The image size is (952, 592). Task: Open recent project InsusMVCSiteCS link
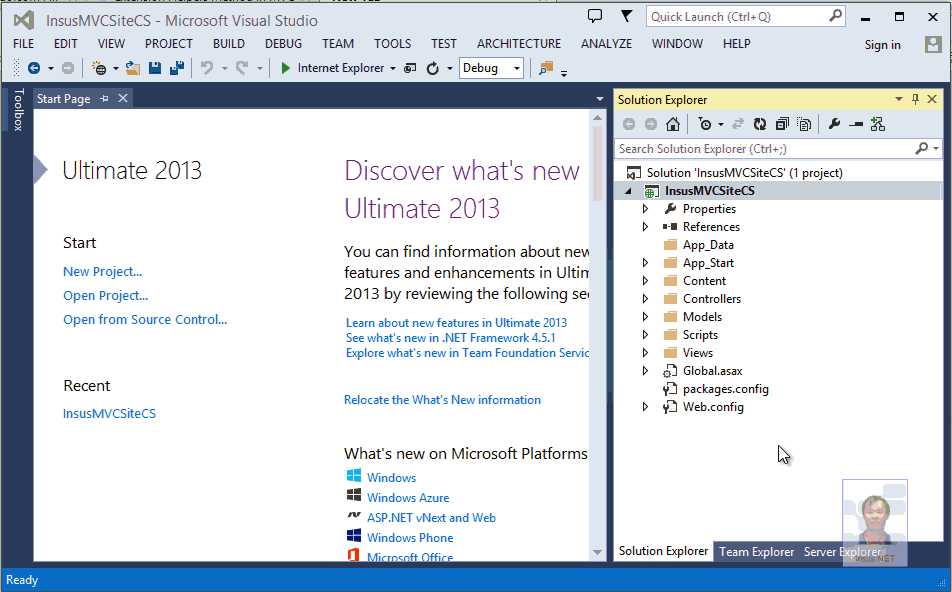[109, 413]
